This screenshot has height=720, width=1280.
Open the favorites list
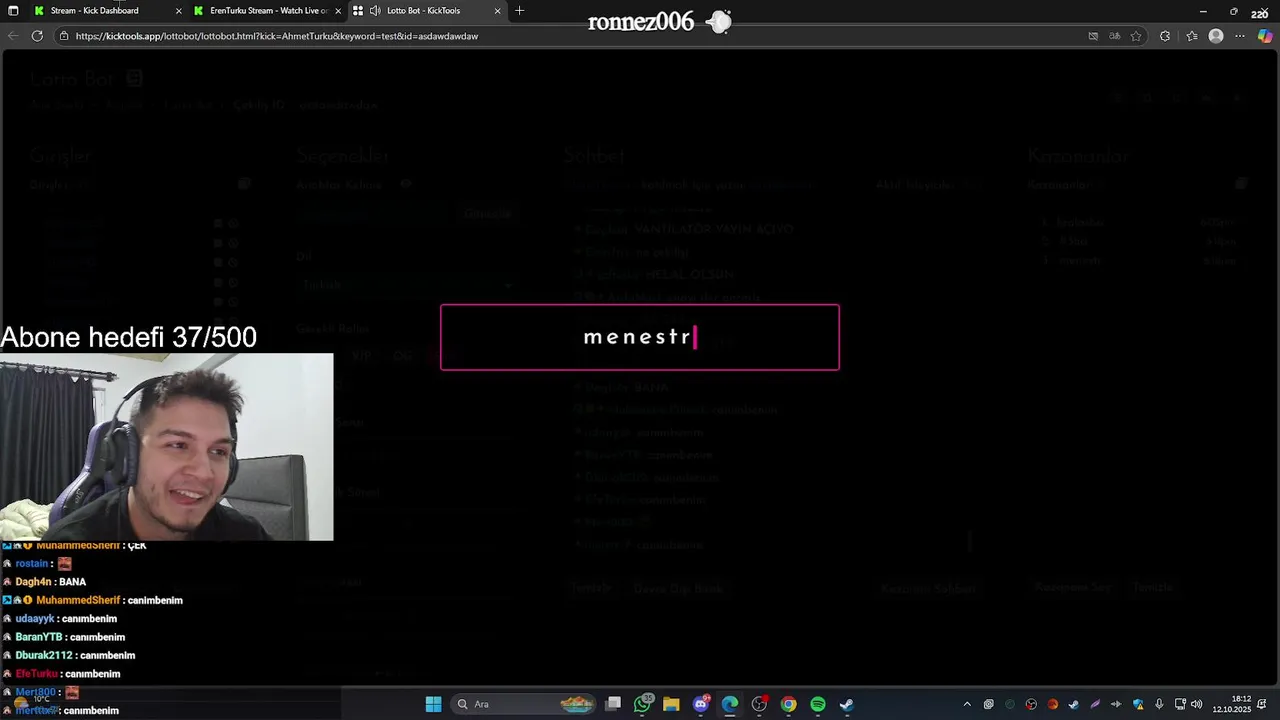[1191, 36]
